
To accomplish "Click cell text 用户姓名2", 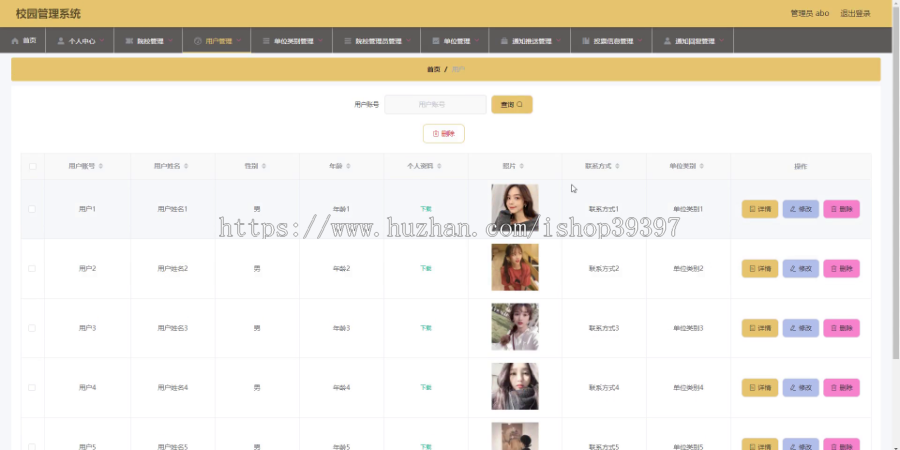I will click(173, 269).
